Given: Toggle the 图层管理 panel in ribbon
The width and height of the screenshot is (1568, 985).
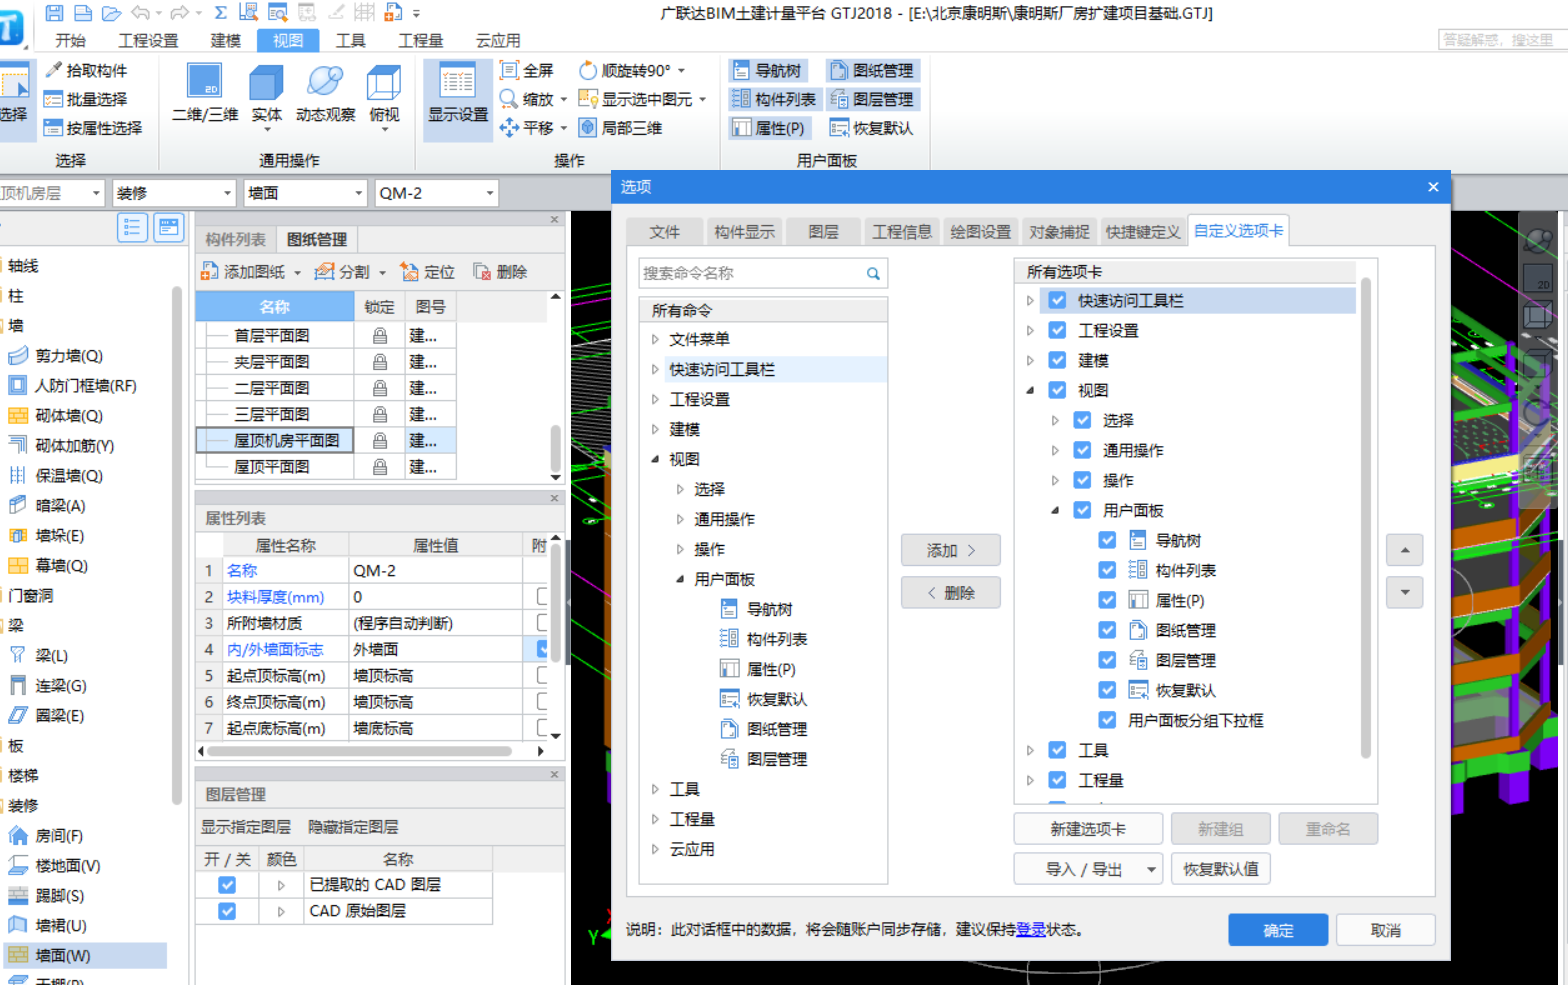Looking at the screenshot, I should 872,99.
